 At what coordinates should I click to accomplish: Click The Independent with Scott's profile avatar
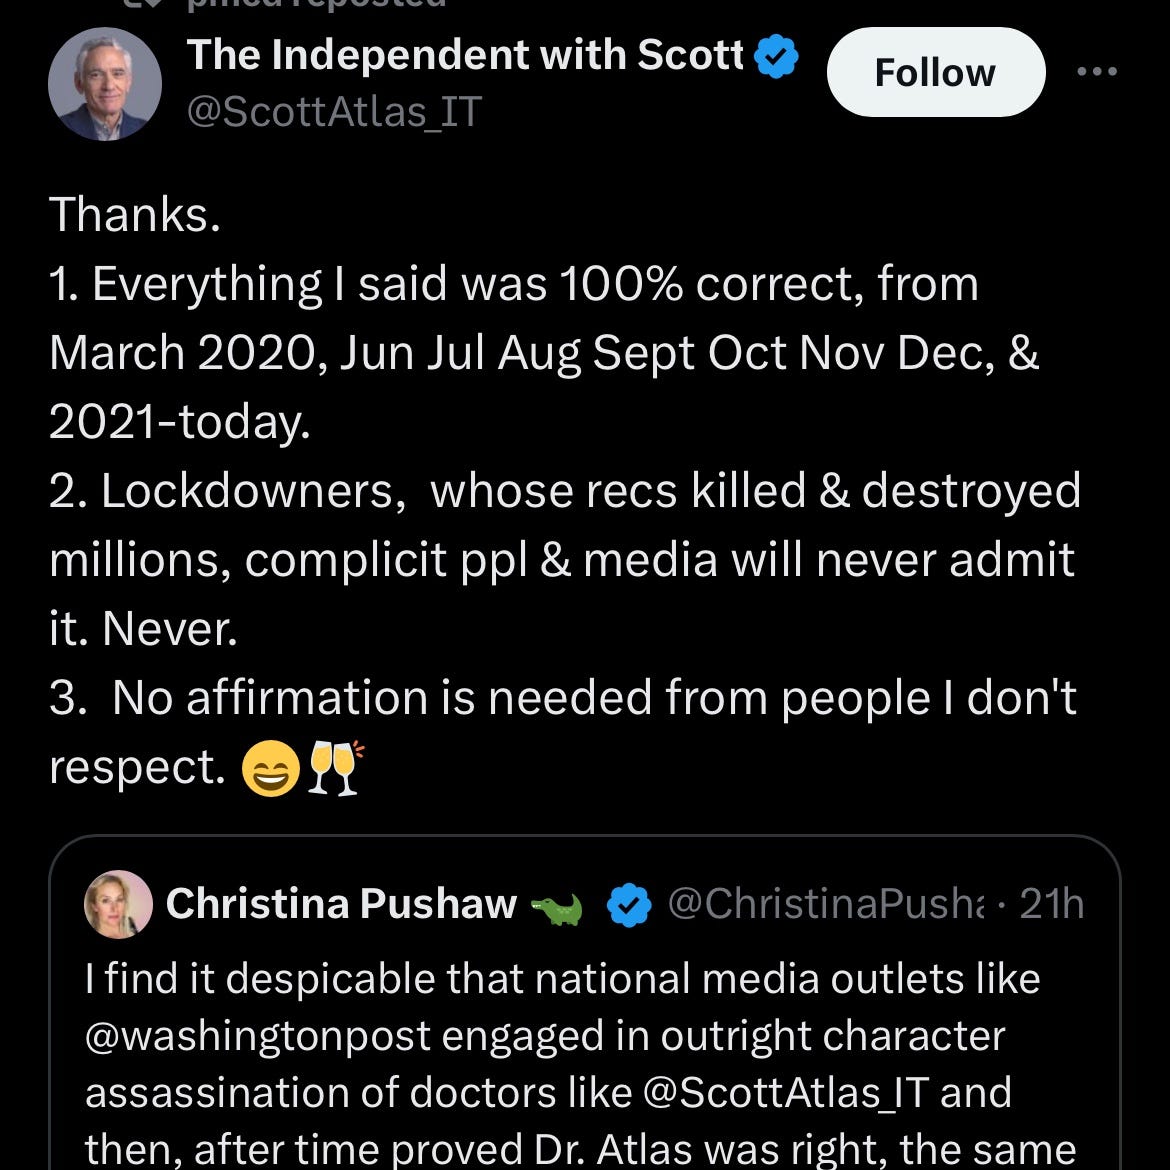tap(105, 83)
